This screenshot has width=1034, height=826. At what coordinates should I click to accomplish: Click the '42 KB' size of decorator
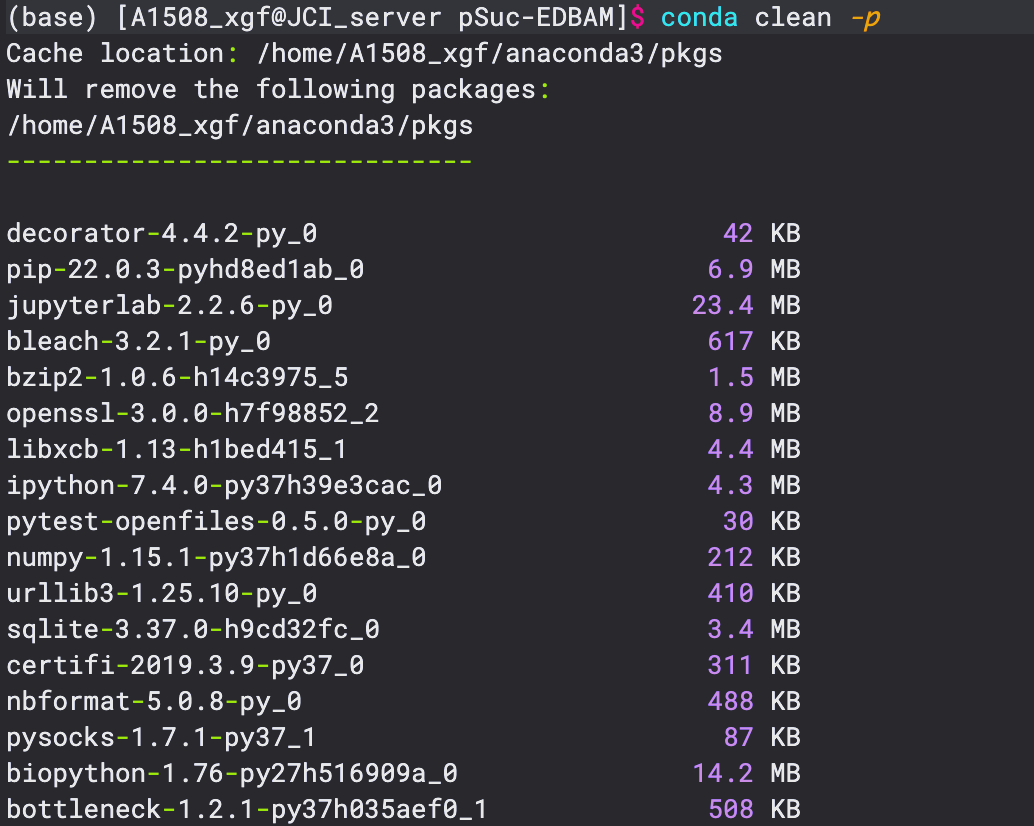(762, 233)
